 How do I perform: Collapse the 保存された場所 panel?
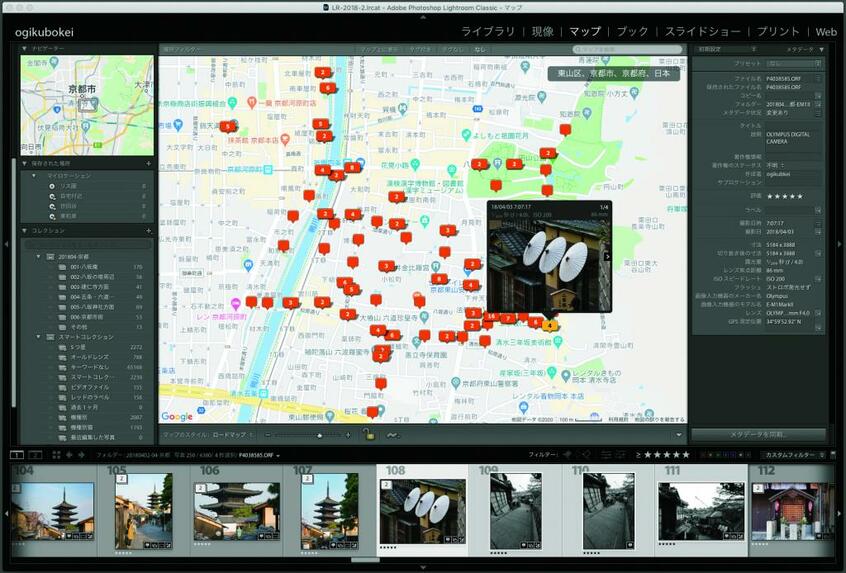click(24, 163)
